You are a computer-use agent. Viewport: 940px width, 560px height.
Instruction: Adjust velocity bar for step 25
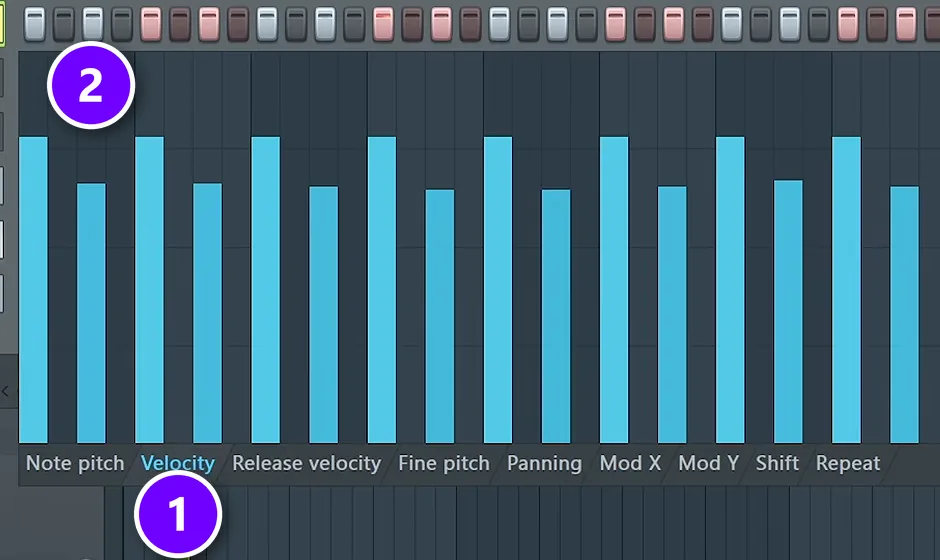(730, 290)
